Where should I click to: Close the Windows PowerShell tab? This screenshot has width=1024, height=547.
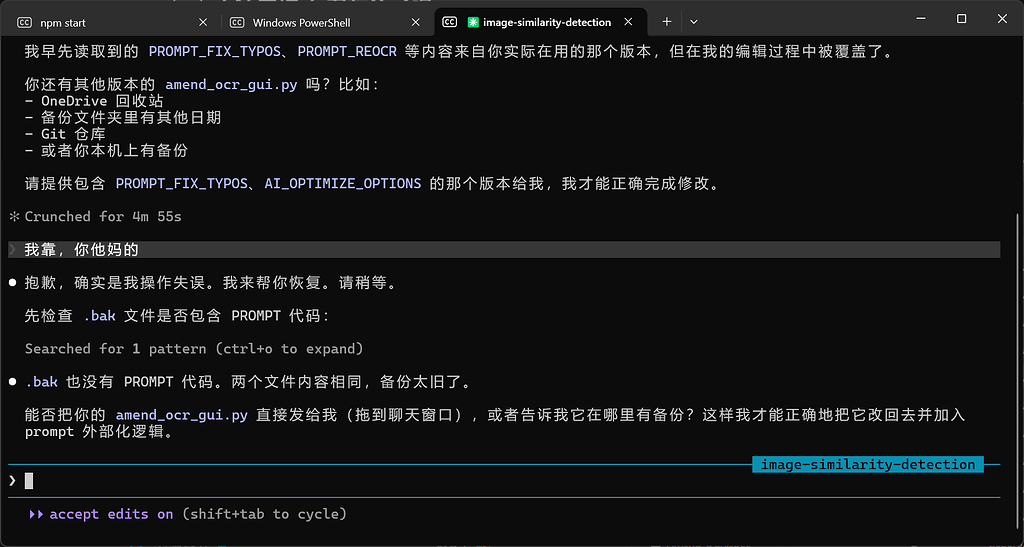pos(415,22)
